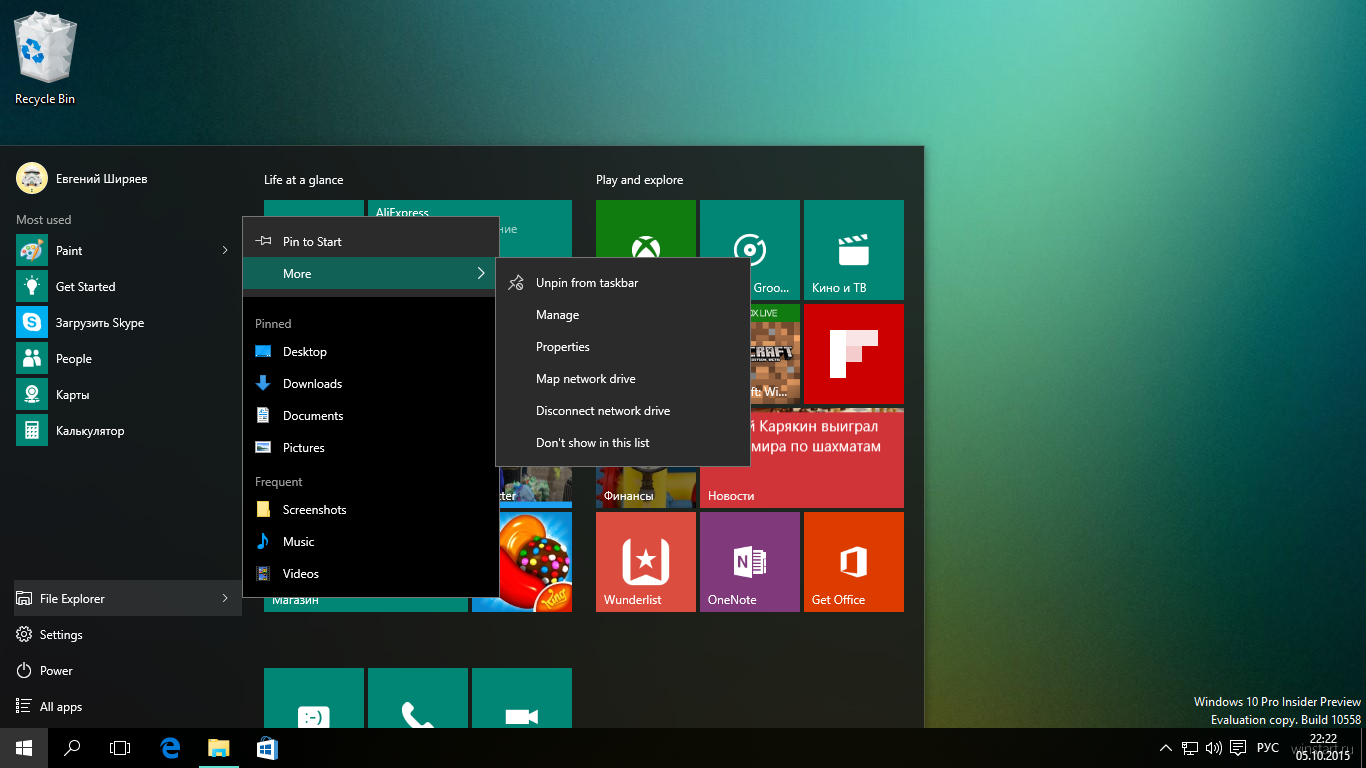Open the Minecraft Xbox Live tile
Screen dimensions: 1366x768
(x=775, y=354)
